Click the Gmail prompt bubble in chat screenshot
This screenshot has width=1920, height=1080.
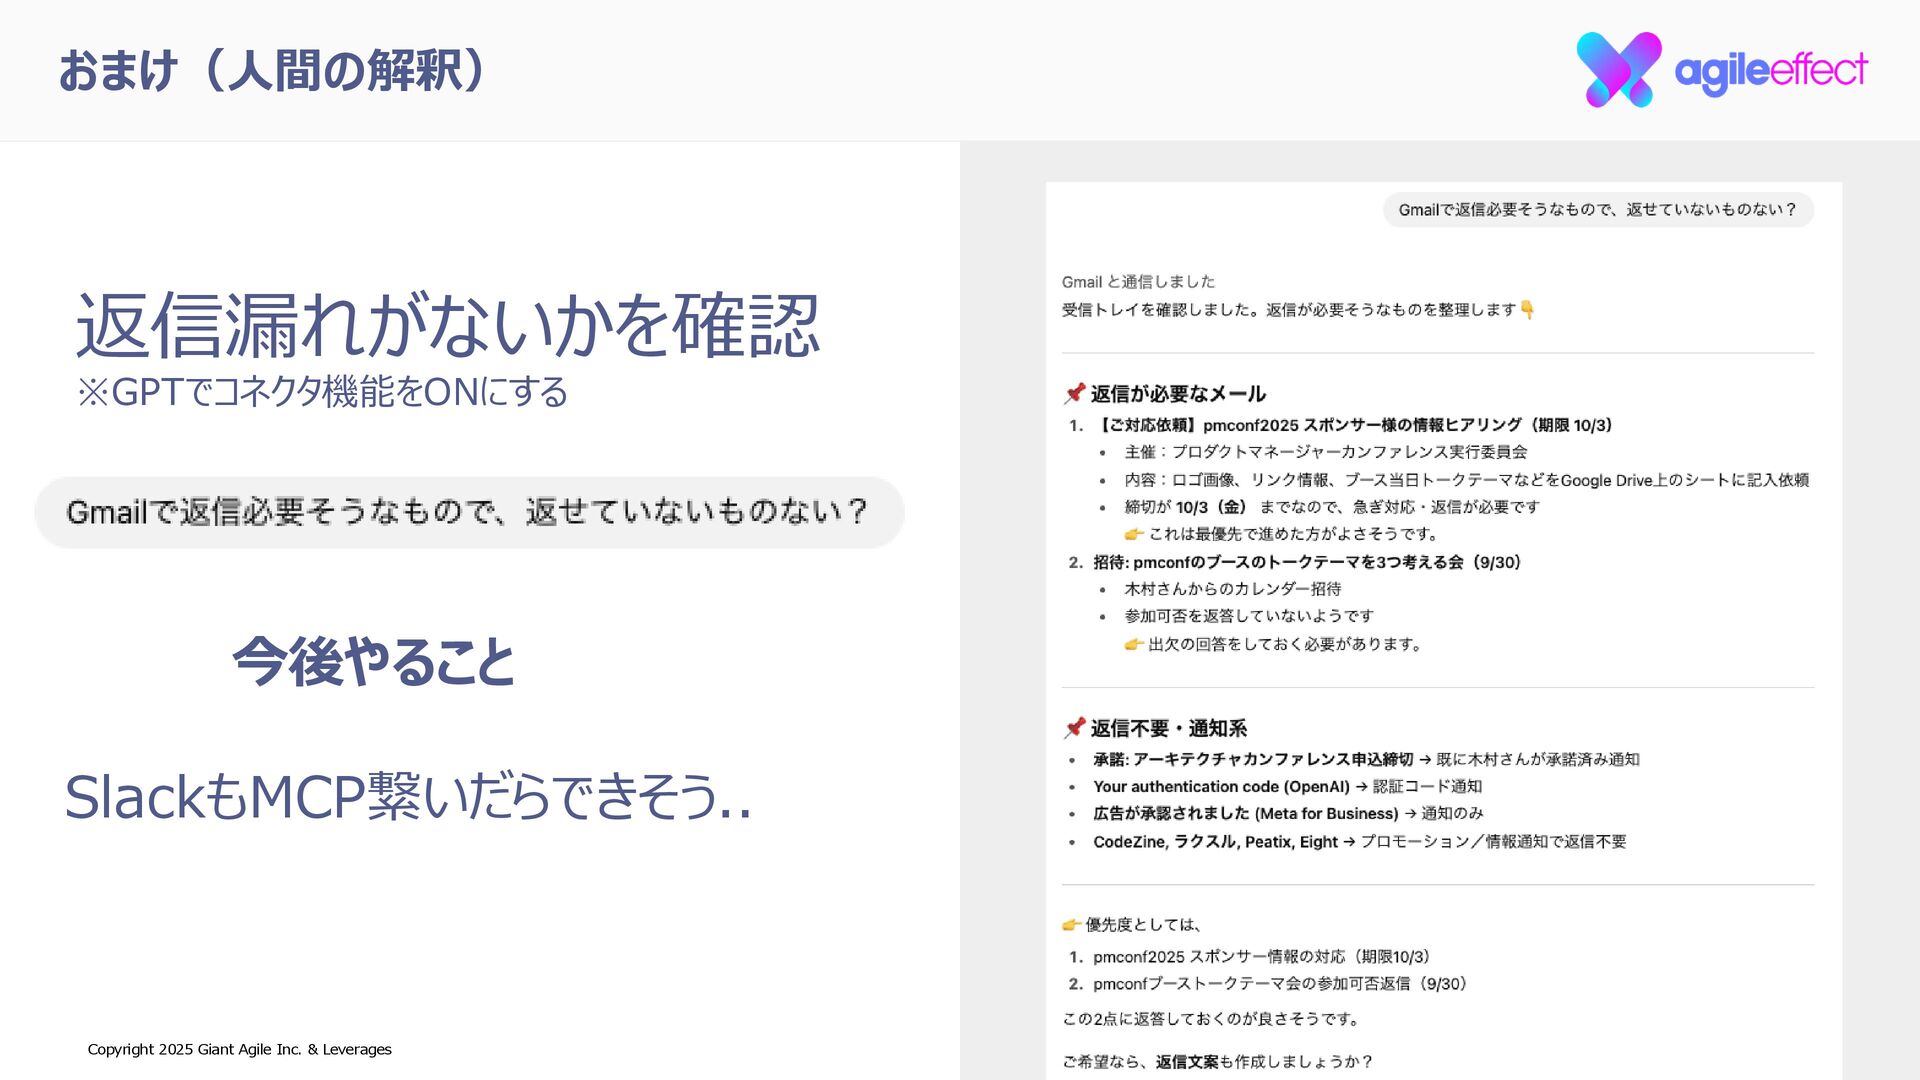1597,210
